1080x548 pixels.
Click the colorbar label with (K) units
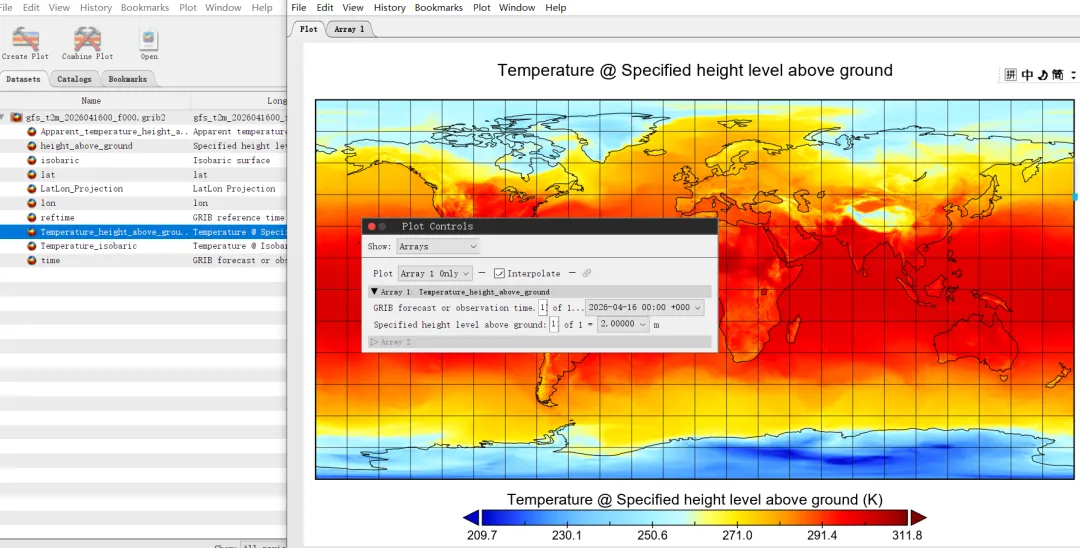(694, 499)
